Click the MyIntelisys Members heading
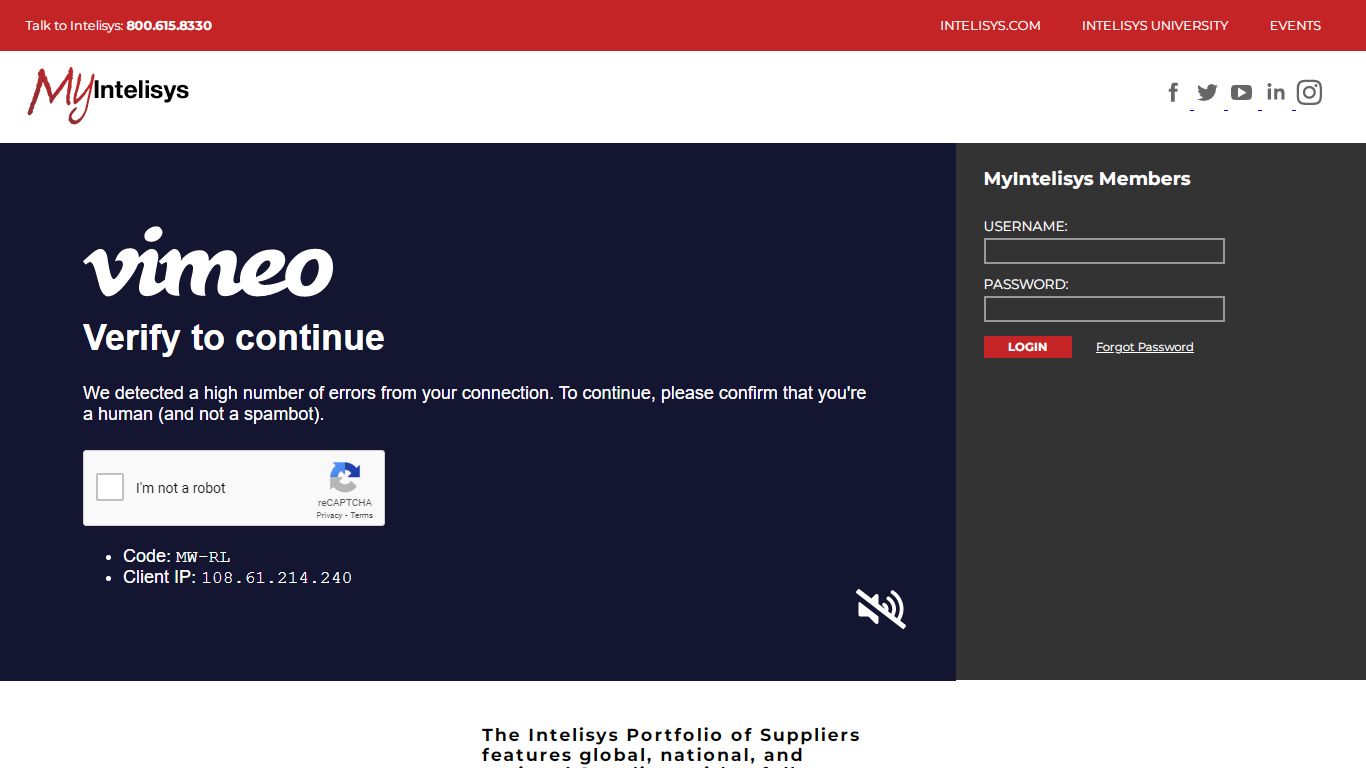 1087,179
